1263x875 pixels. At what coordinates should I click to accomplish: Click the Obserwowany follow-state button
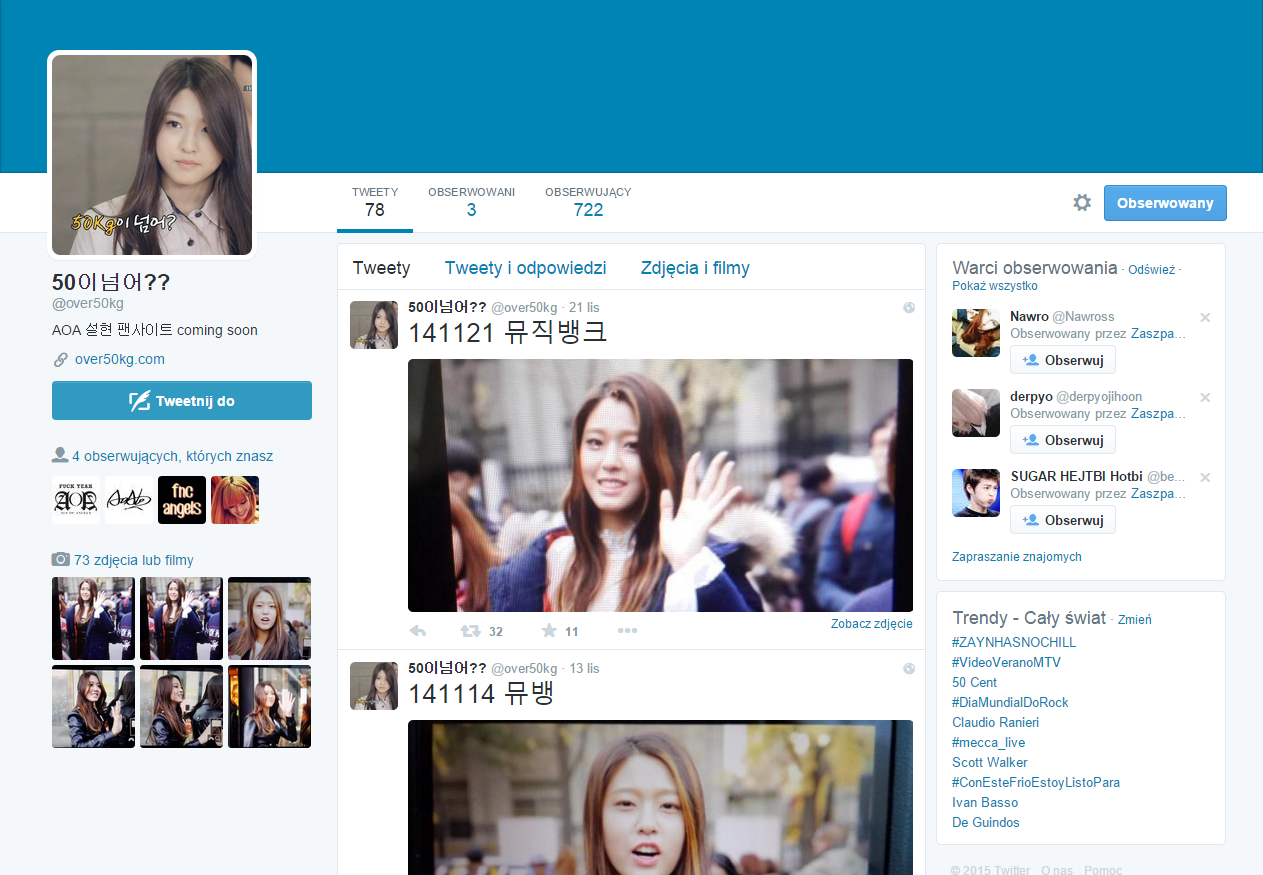coord(1165,203)
